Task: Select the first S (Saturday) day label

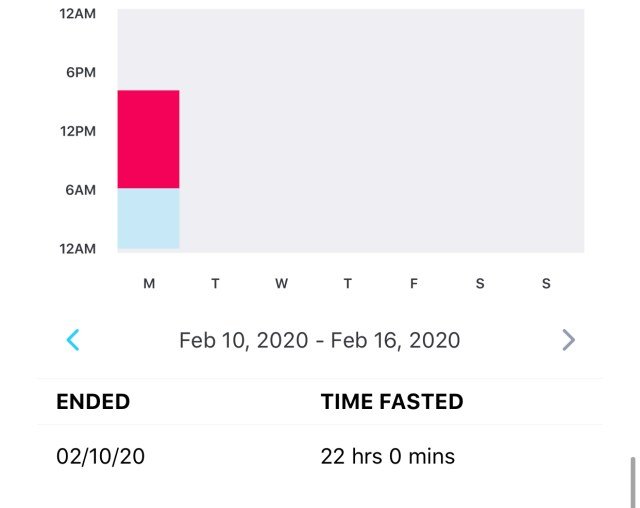Action: pyautogui.click(x=480, y=283)
